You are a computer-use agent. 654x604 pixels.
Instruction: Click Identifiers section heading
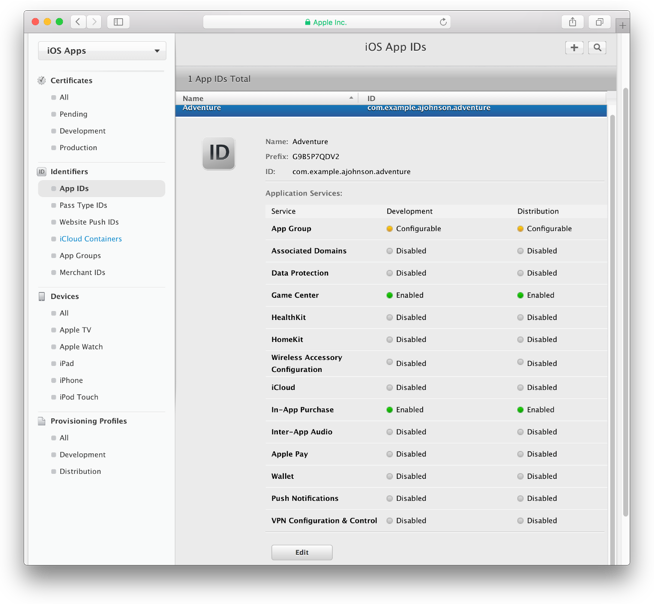[69, 171]
